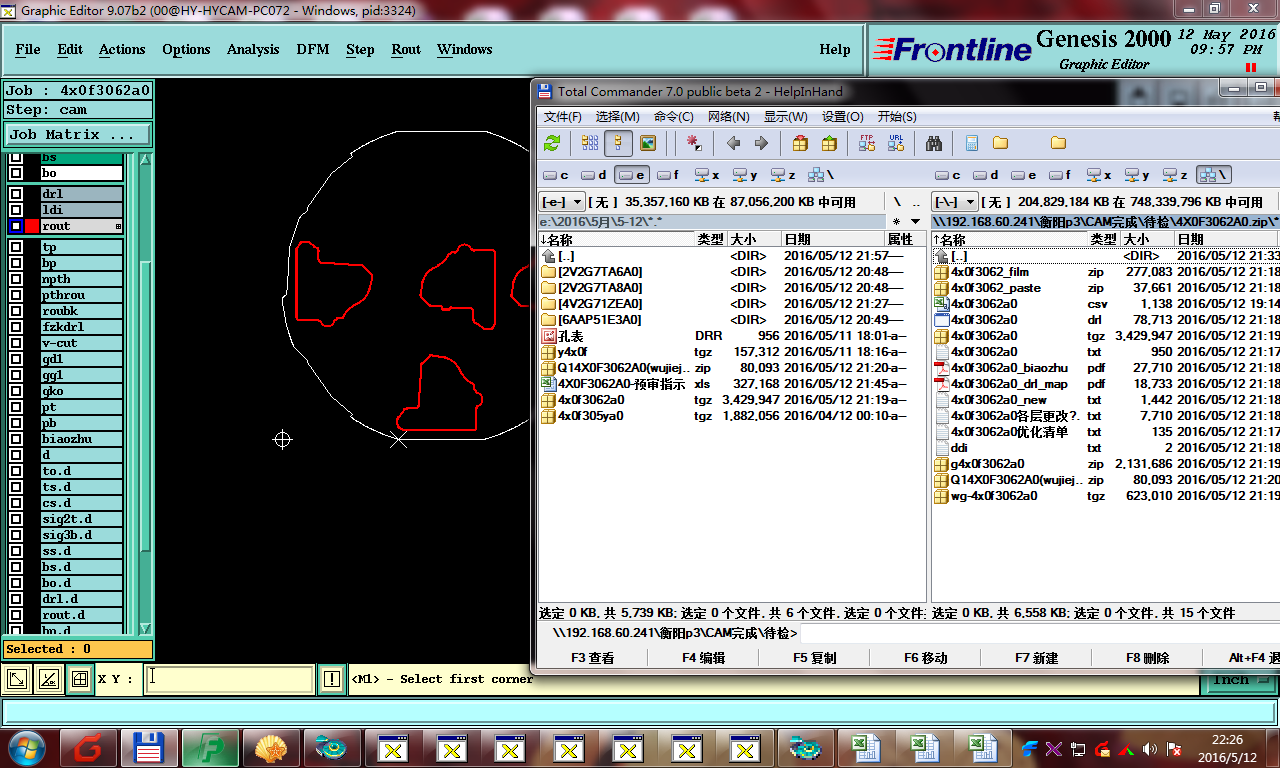Click the angle snap icon beside X Y
The height and width of the screenshot is (768, 1280).
pos(48,680)
